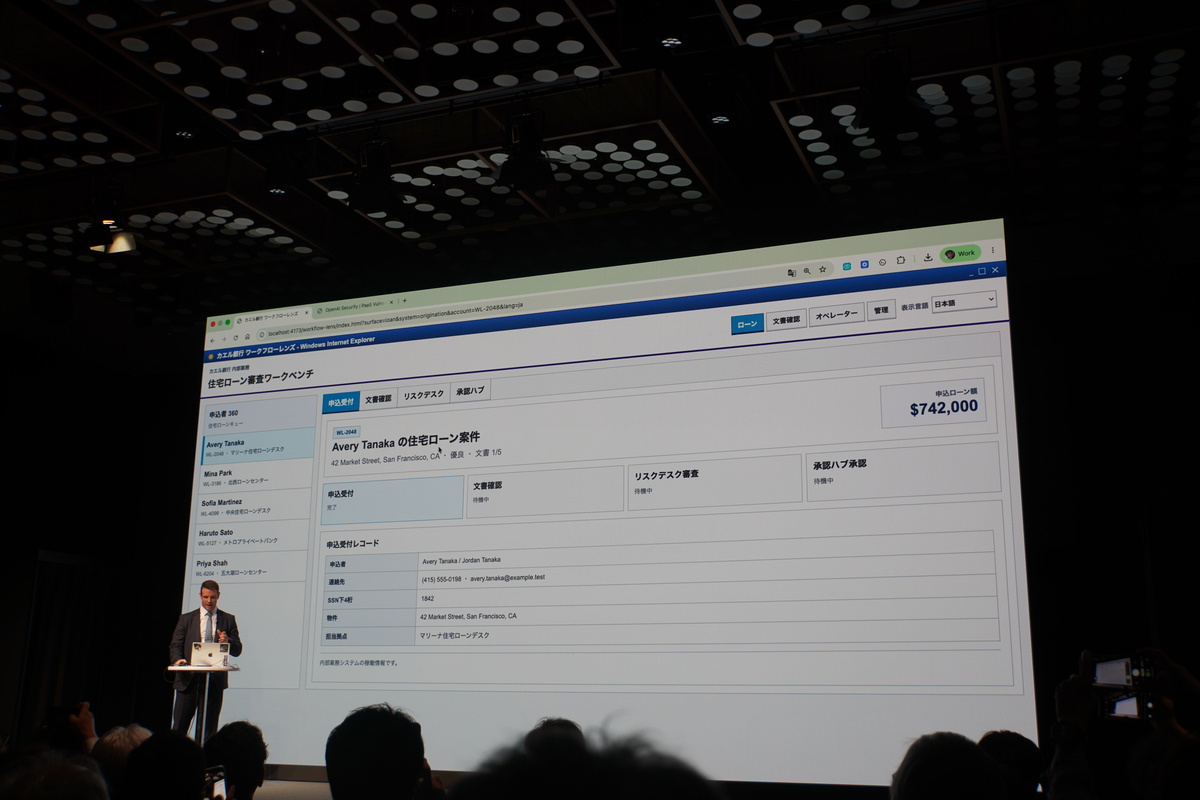
Task: Click the 住宅ローン審査ワークベンチ page heading
Action: 260,381
